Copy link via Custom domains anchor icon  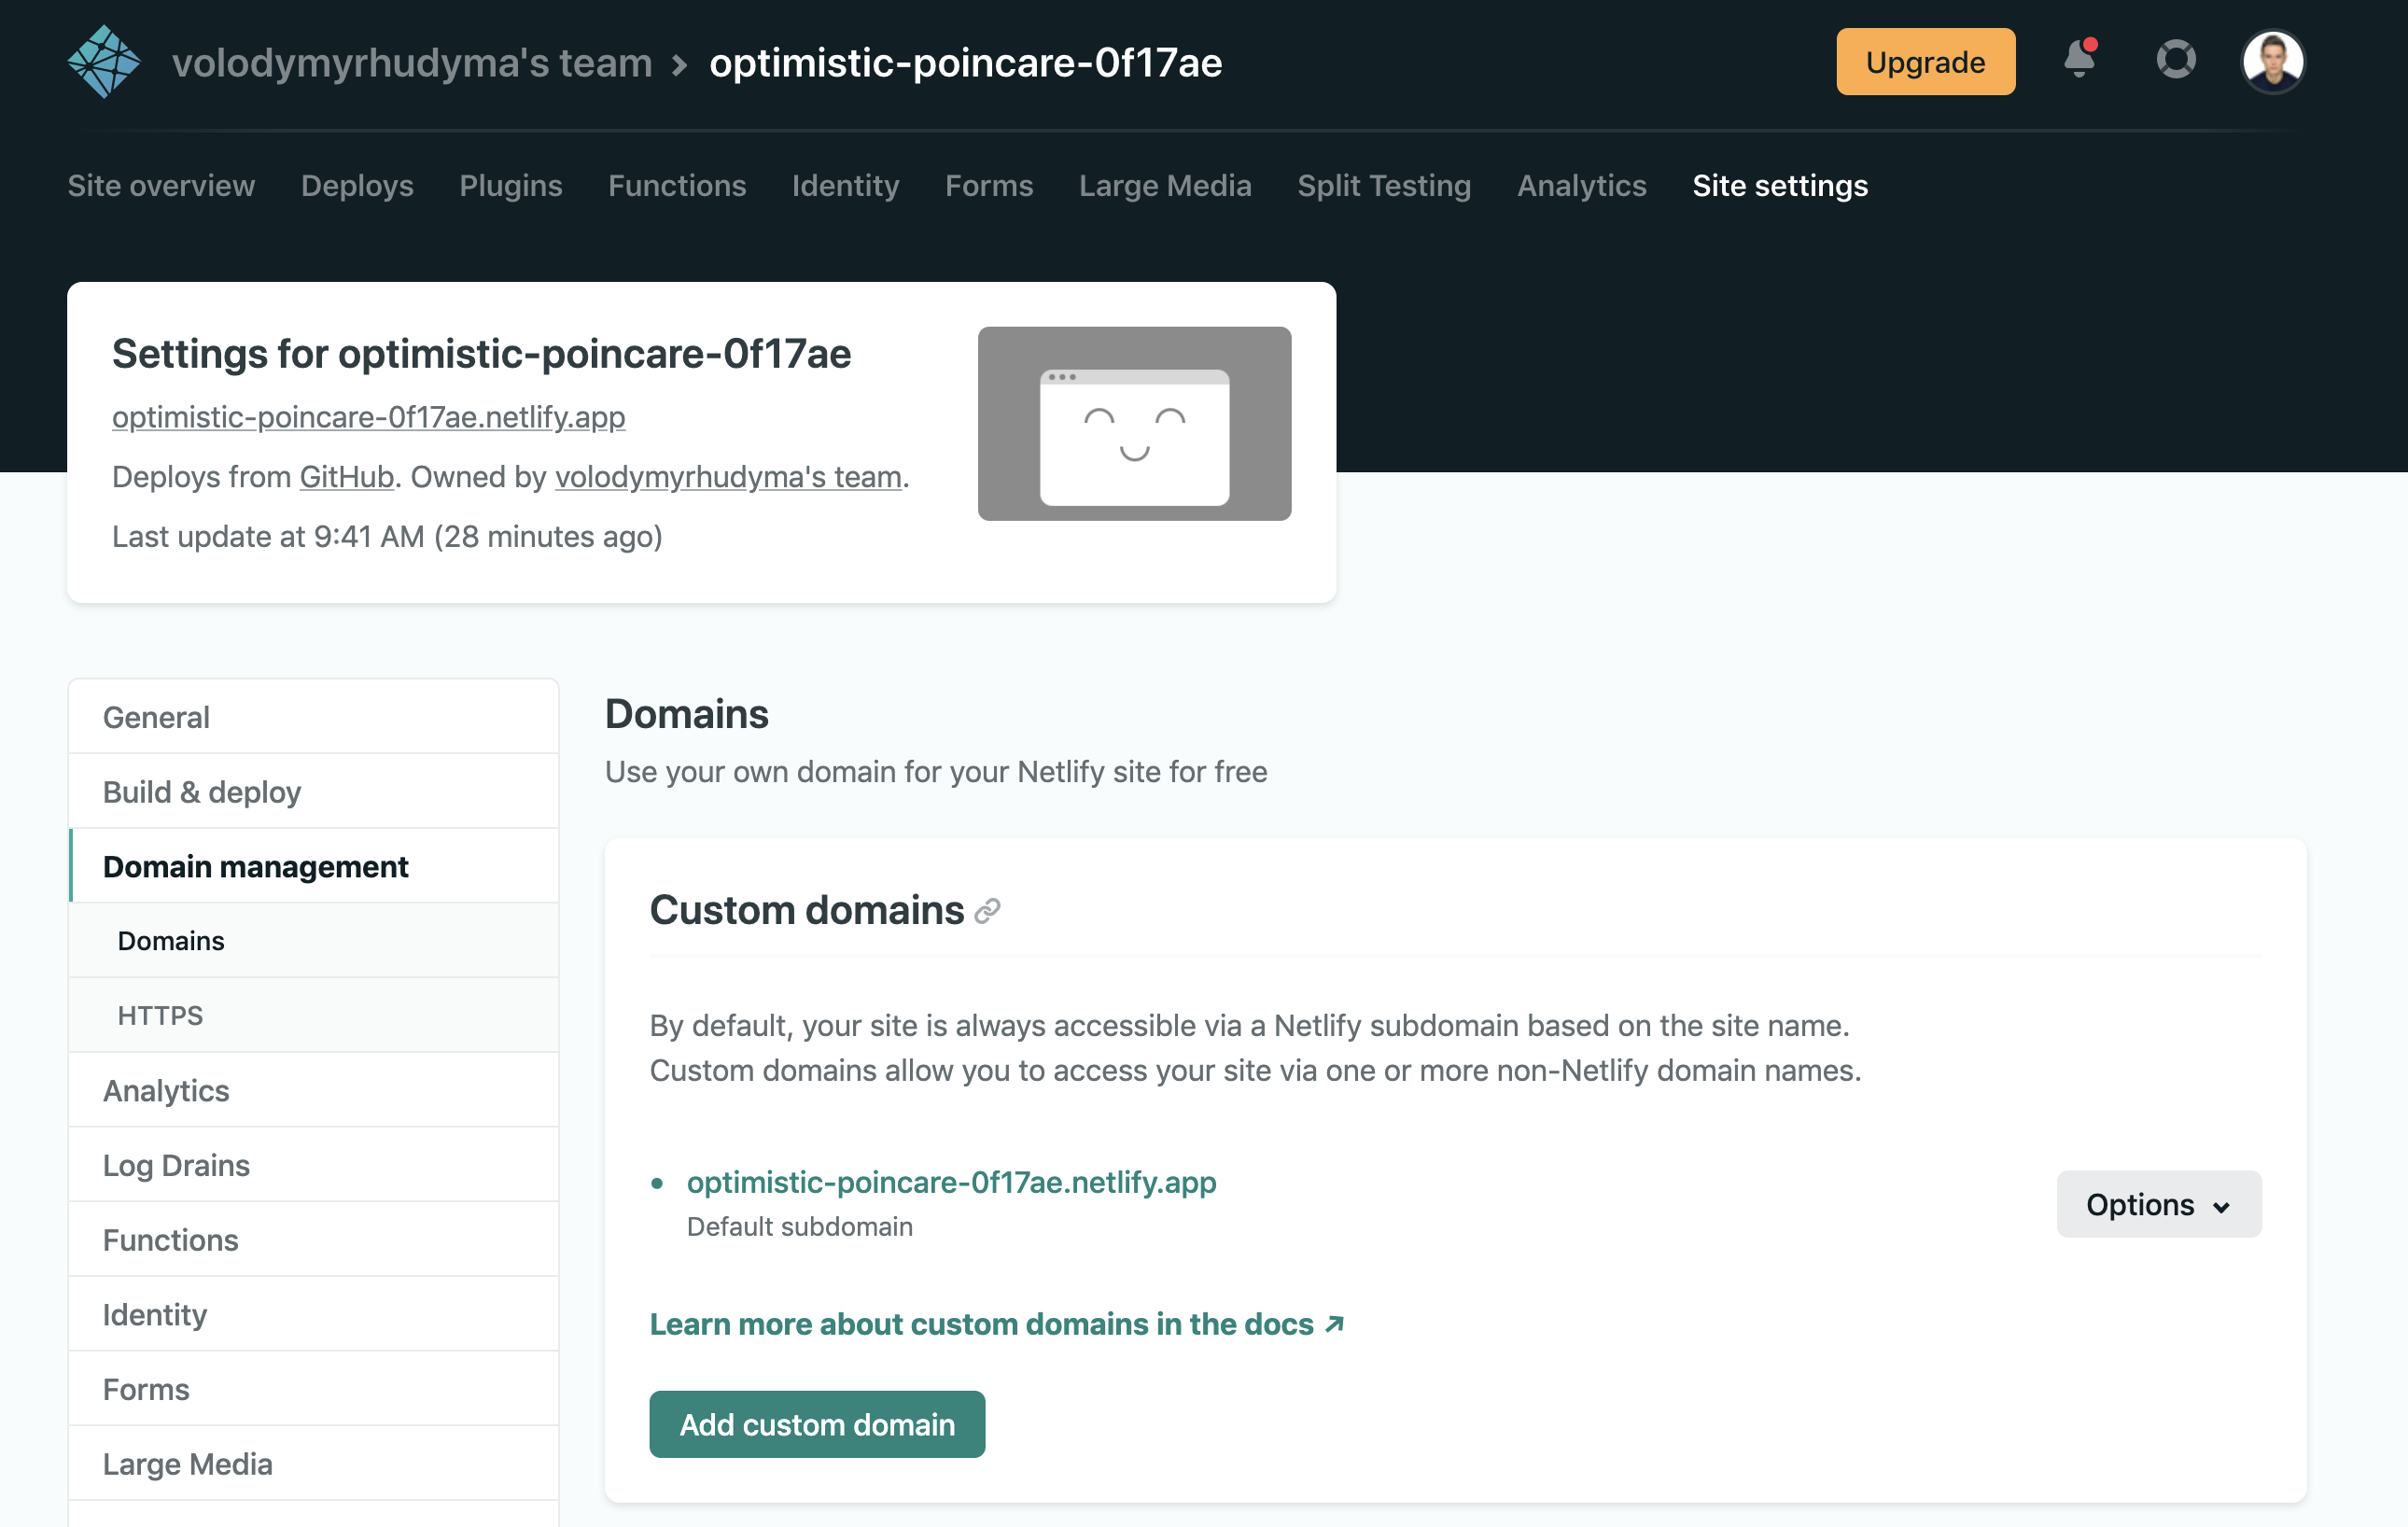point(987,911)
